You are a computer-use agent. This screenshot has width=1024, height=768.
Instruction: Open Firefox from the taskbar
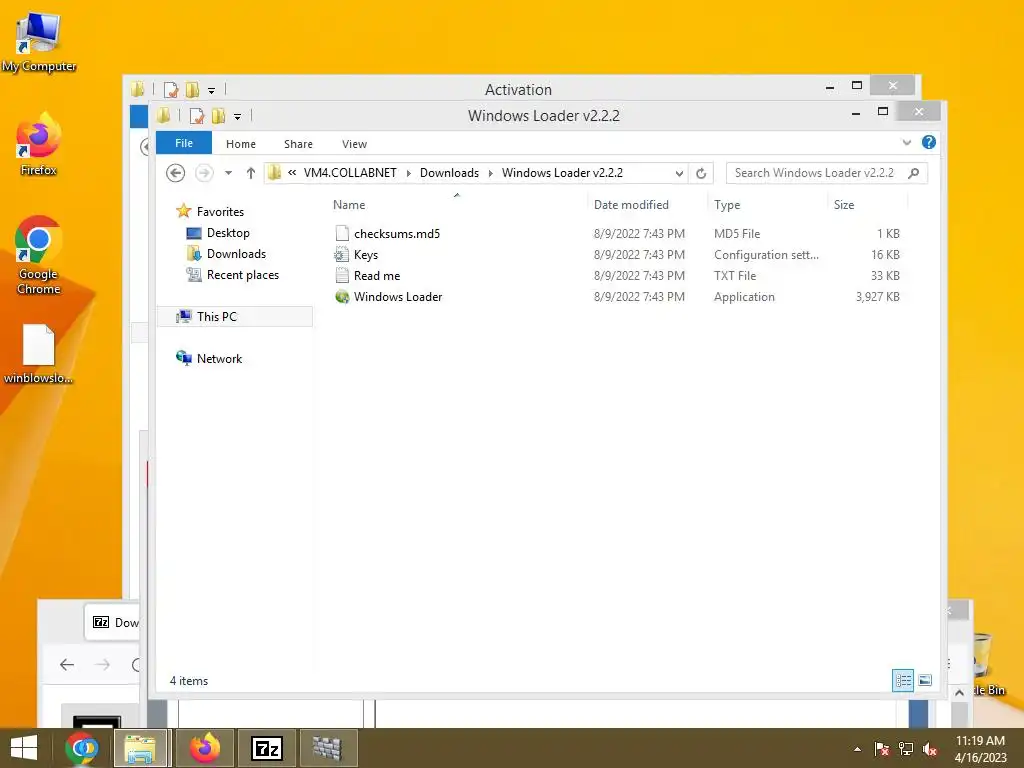point(205,748)
